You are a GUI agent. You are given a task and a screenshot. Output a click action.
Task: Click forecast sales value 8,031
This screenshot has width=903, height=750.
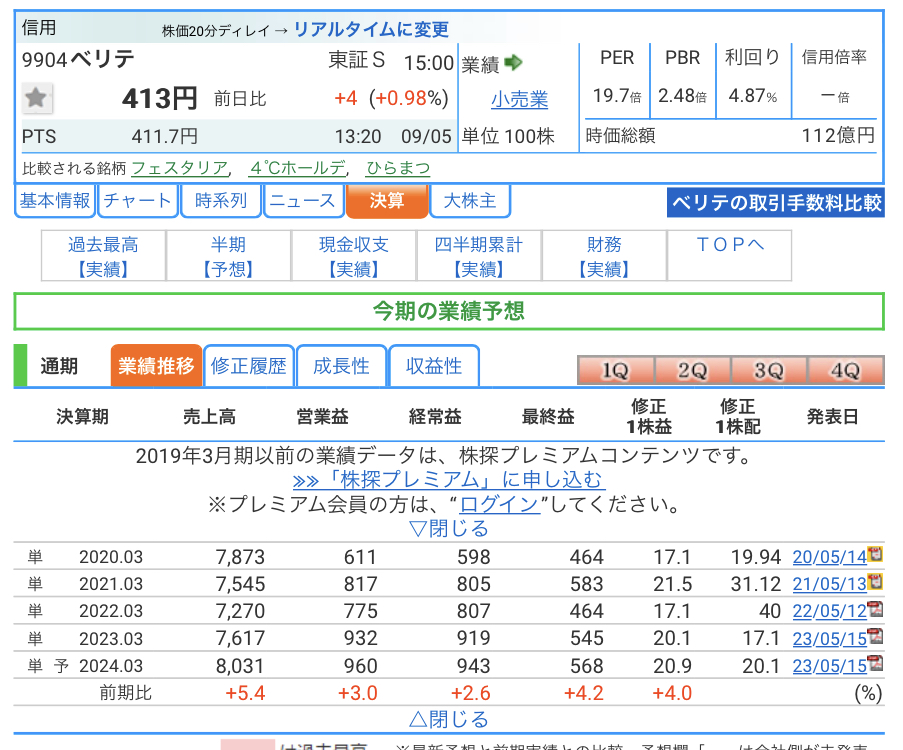click(240, 666)
